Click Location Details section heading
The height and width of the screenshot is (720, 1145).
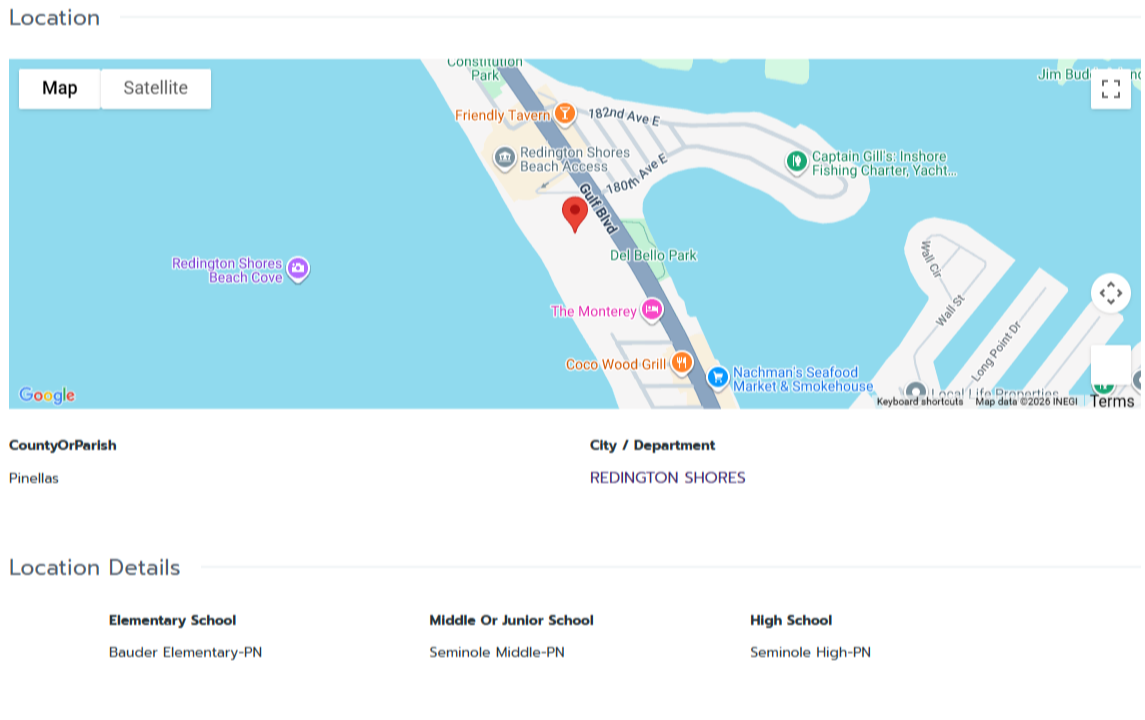tap(94, 567)
